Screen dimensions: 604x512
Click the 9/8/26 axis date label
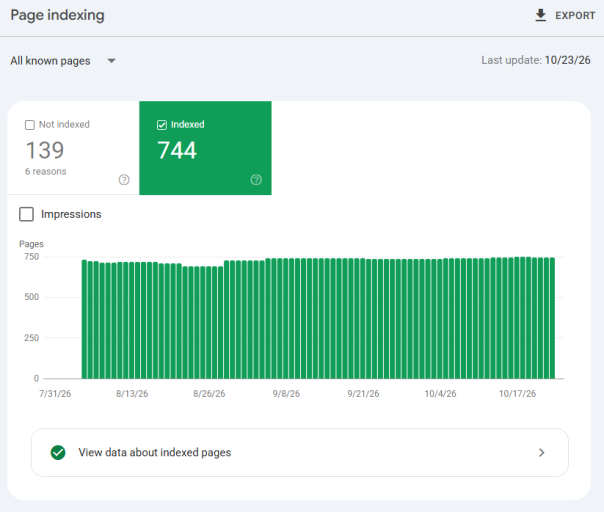(x=286, y=394)
